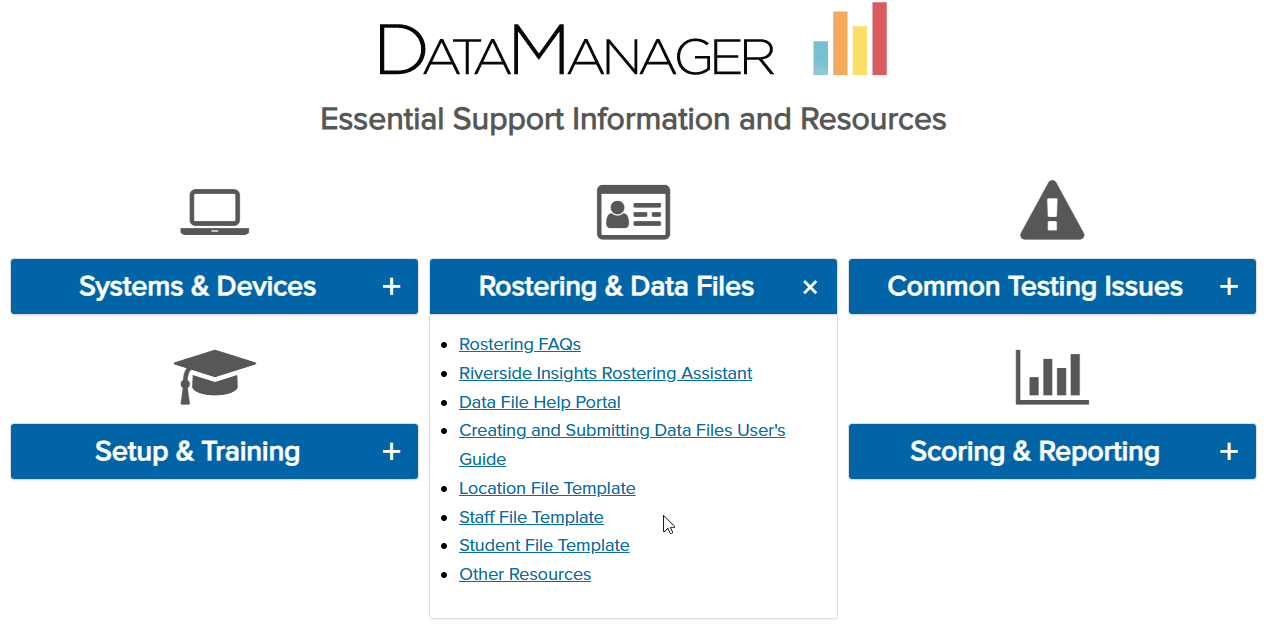Expand the Setup & Training section

coord(391,451)
